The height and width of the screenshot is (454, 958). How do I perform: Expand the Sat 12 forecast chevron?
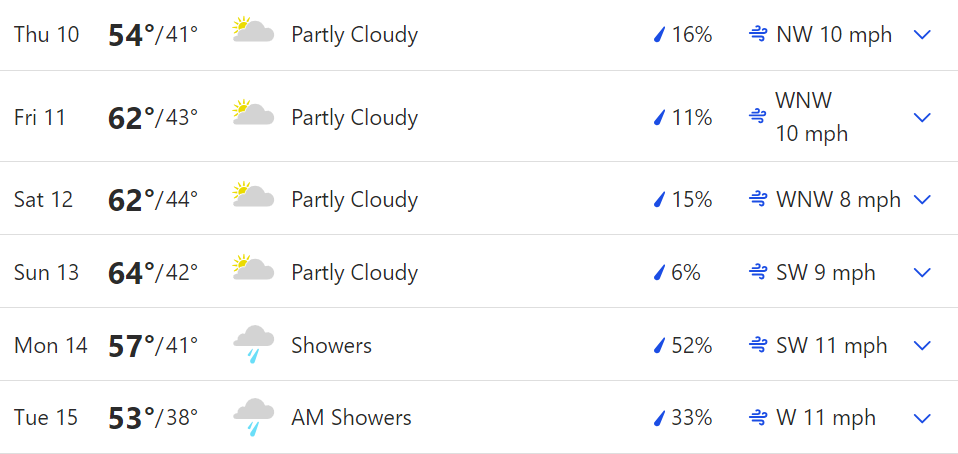pos(921,199)
